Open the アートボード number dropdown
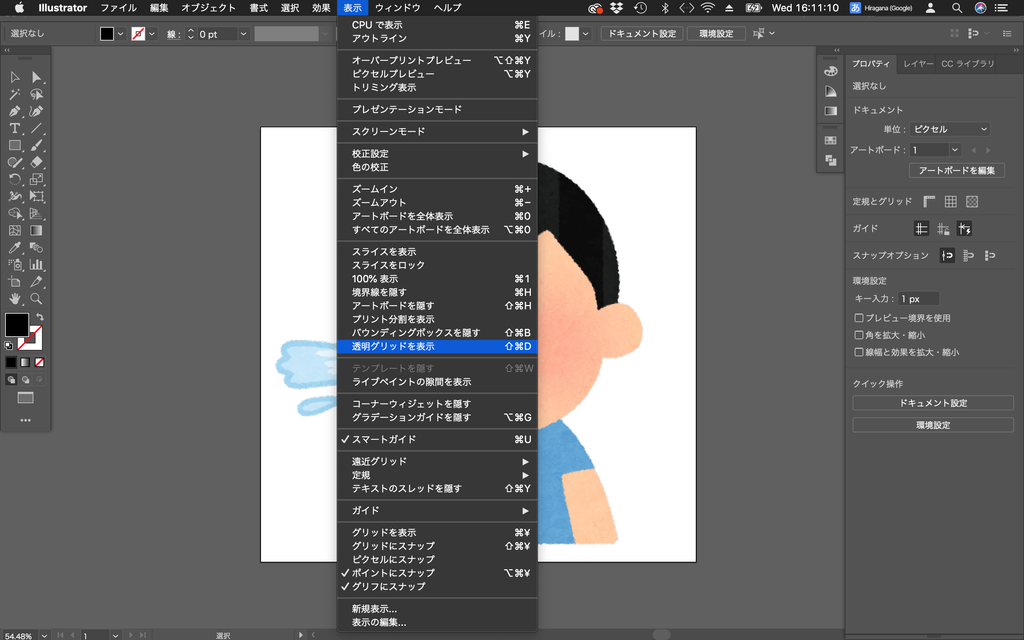Screen dimensions: 1024x640 (955, 150)
